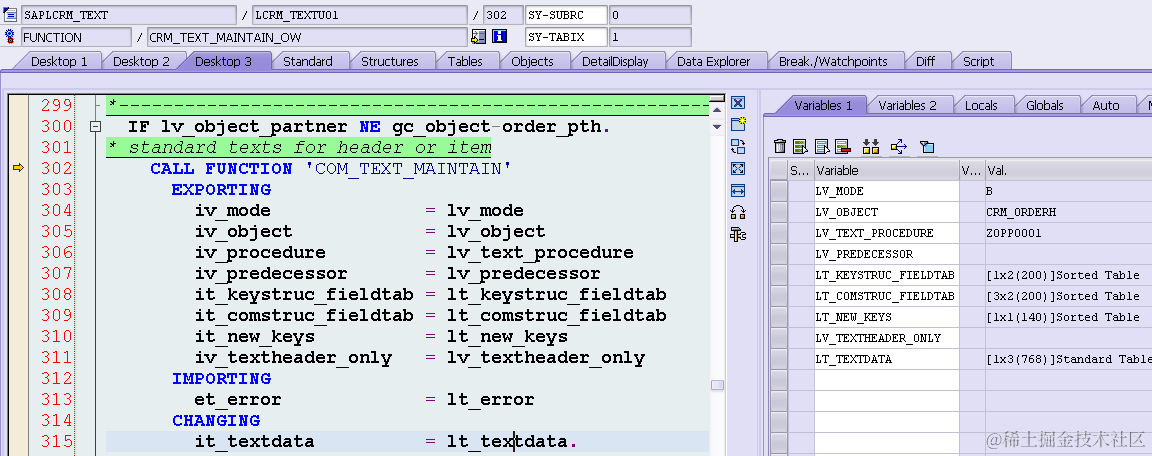Click the Variable column header
1152x456 pixels.
point(886,170)
